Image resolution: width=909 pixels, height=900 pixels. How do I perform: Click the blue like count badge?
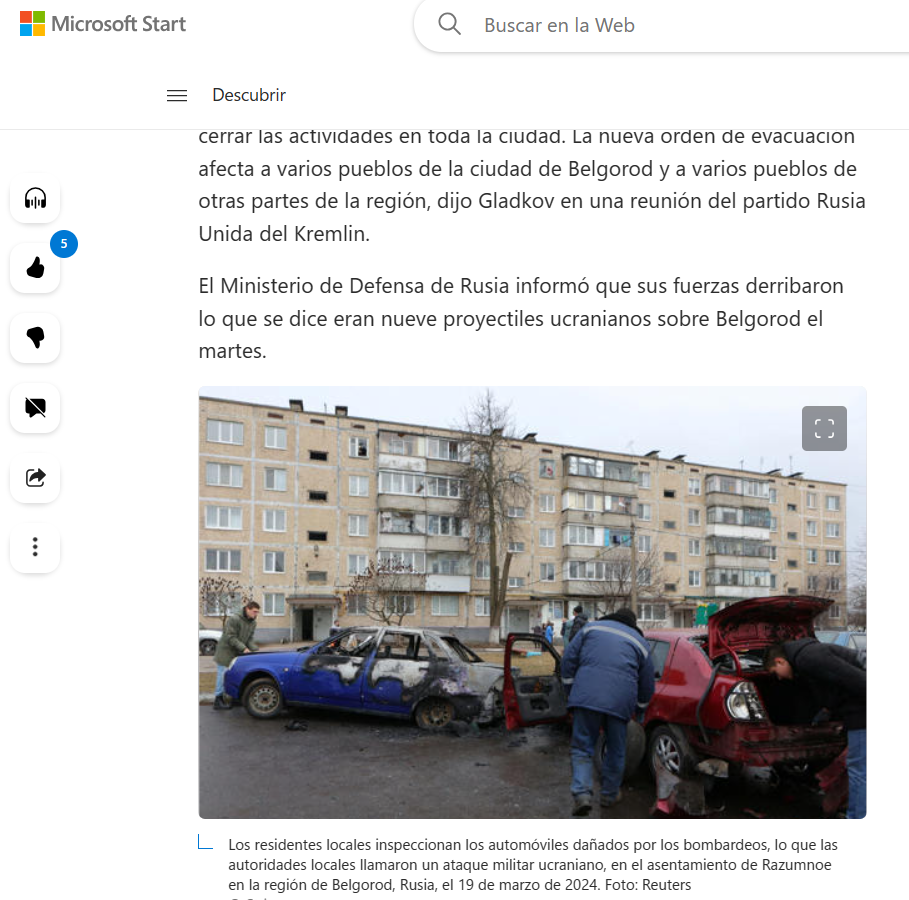pos(64,244)
